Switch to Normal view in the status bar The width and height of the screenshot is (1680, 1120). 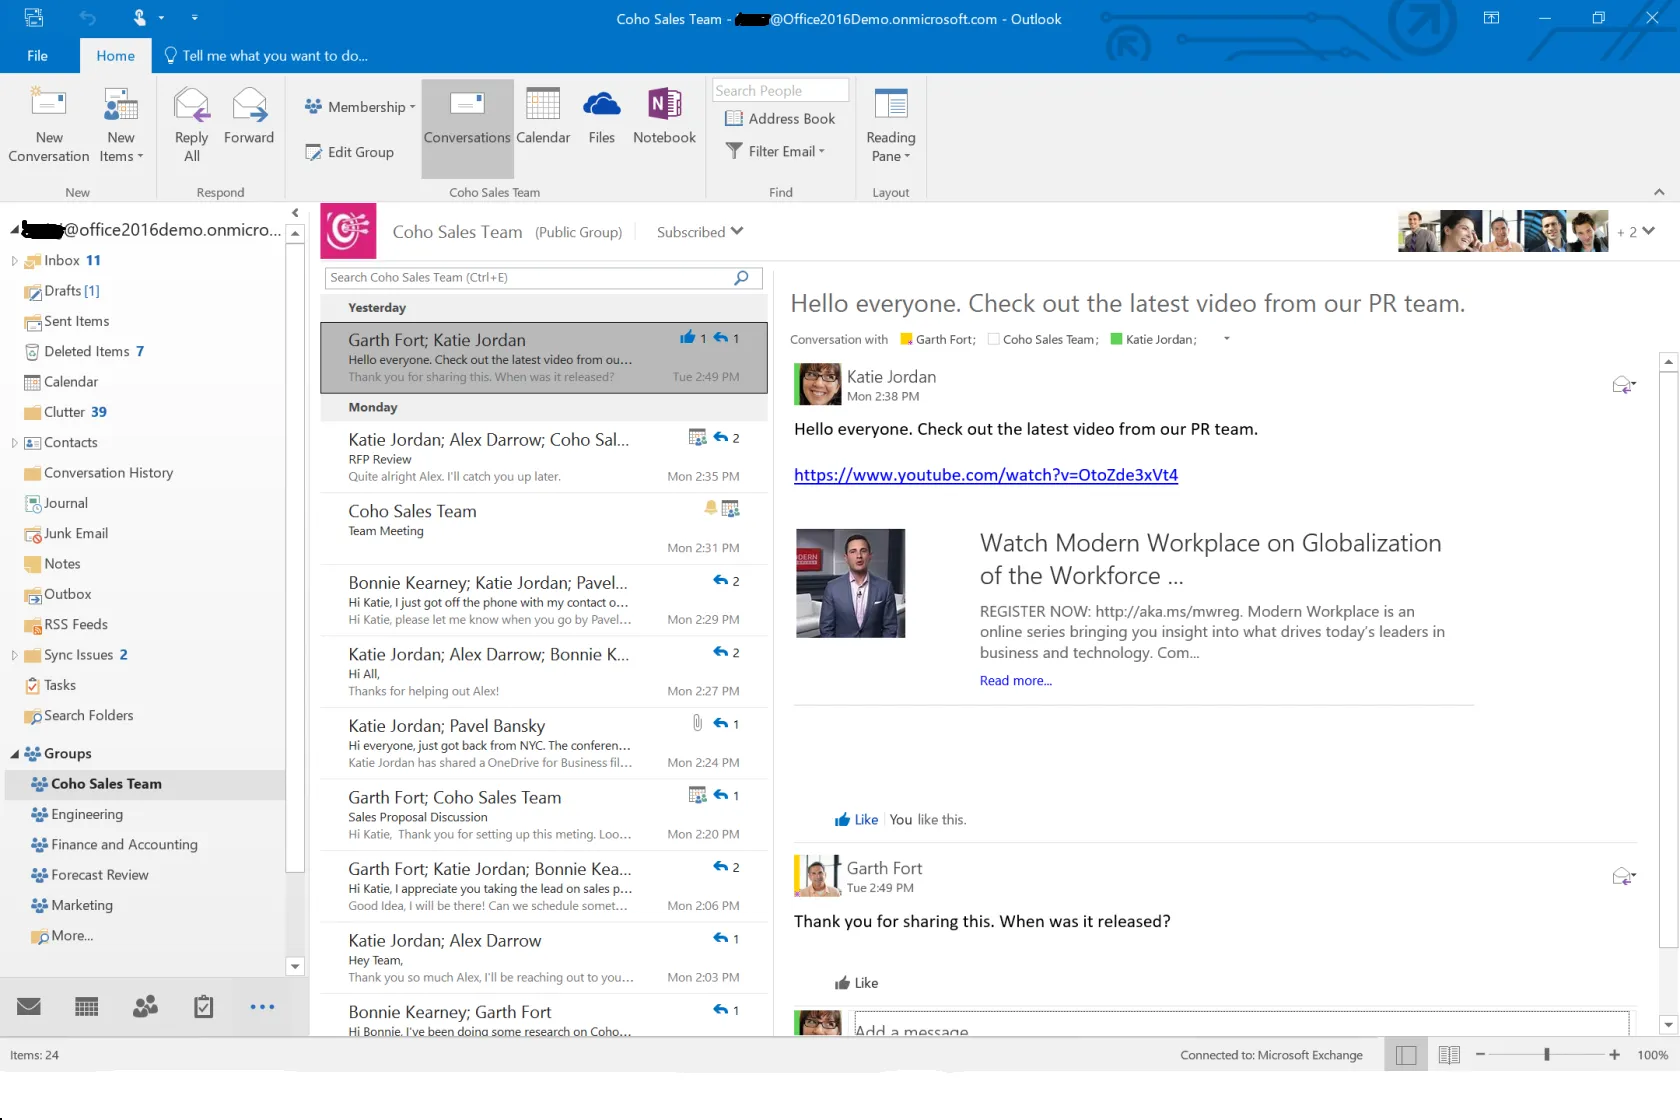tap(1406, 1055)
